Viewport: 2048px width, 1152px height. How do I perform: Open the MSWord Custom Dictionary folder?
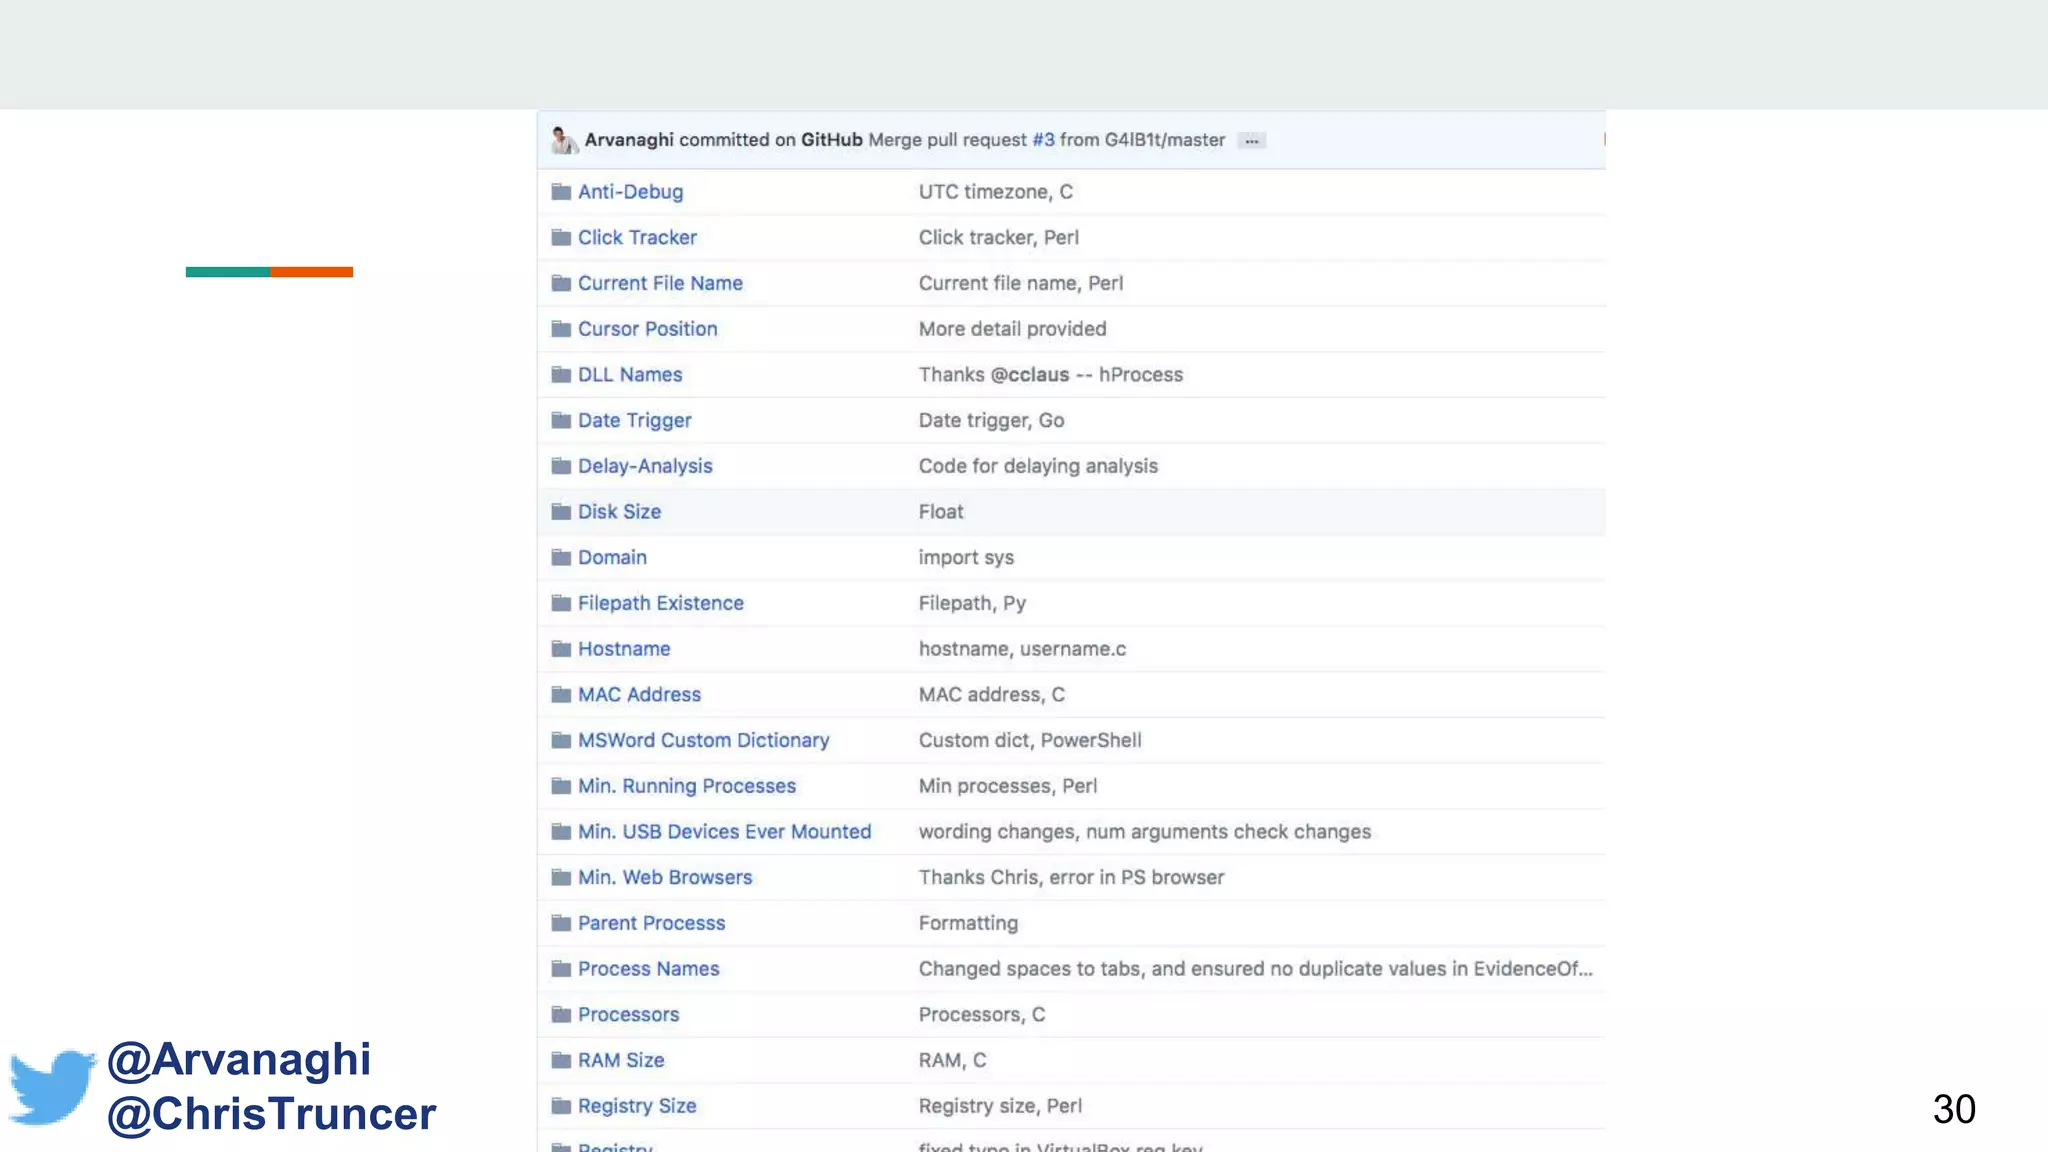pyautogui.click(x=703, y=741)
